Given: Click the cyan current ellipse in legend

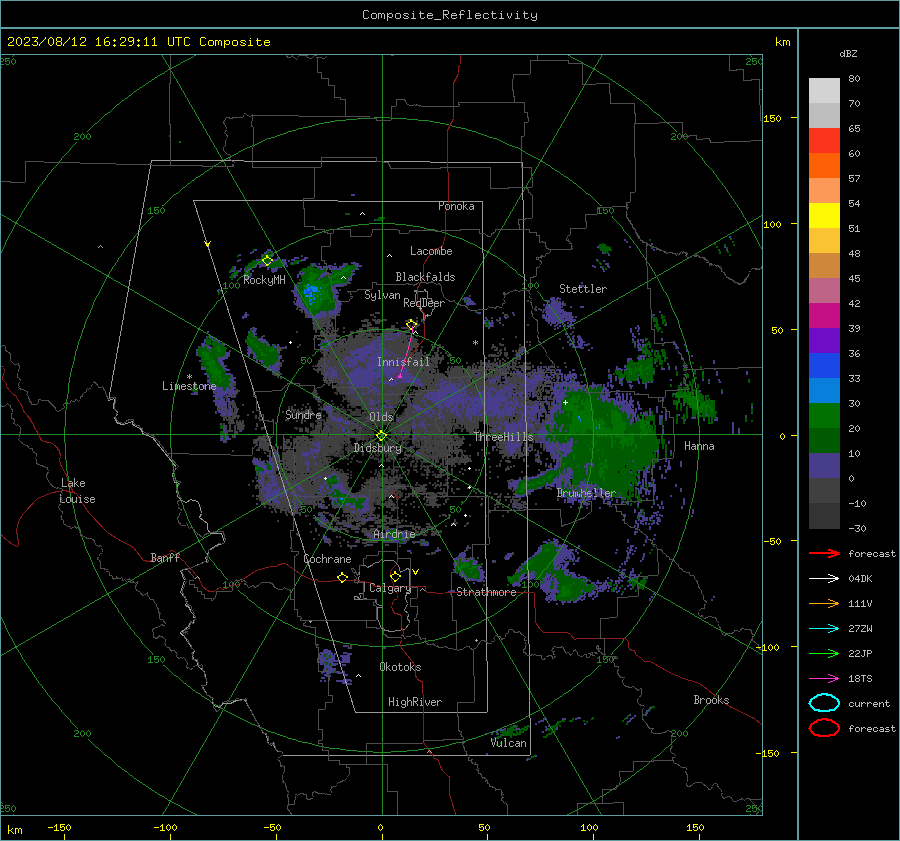Looking at the screenshot, I should pyautogui.click(x=824, y=703).
